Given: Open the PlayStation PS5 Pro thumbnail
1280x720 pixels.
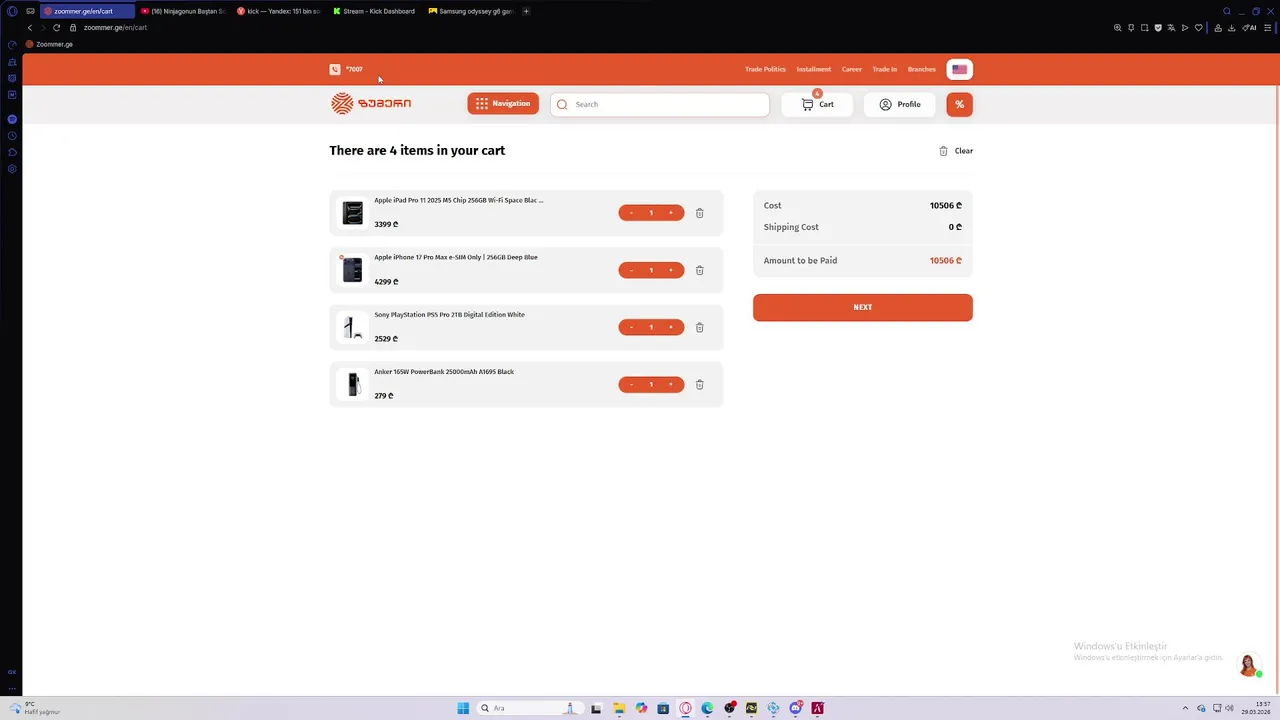Looking at the screenshot, I should point(352,327).
